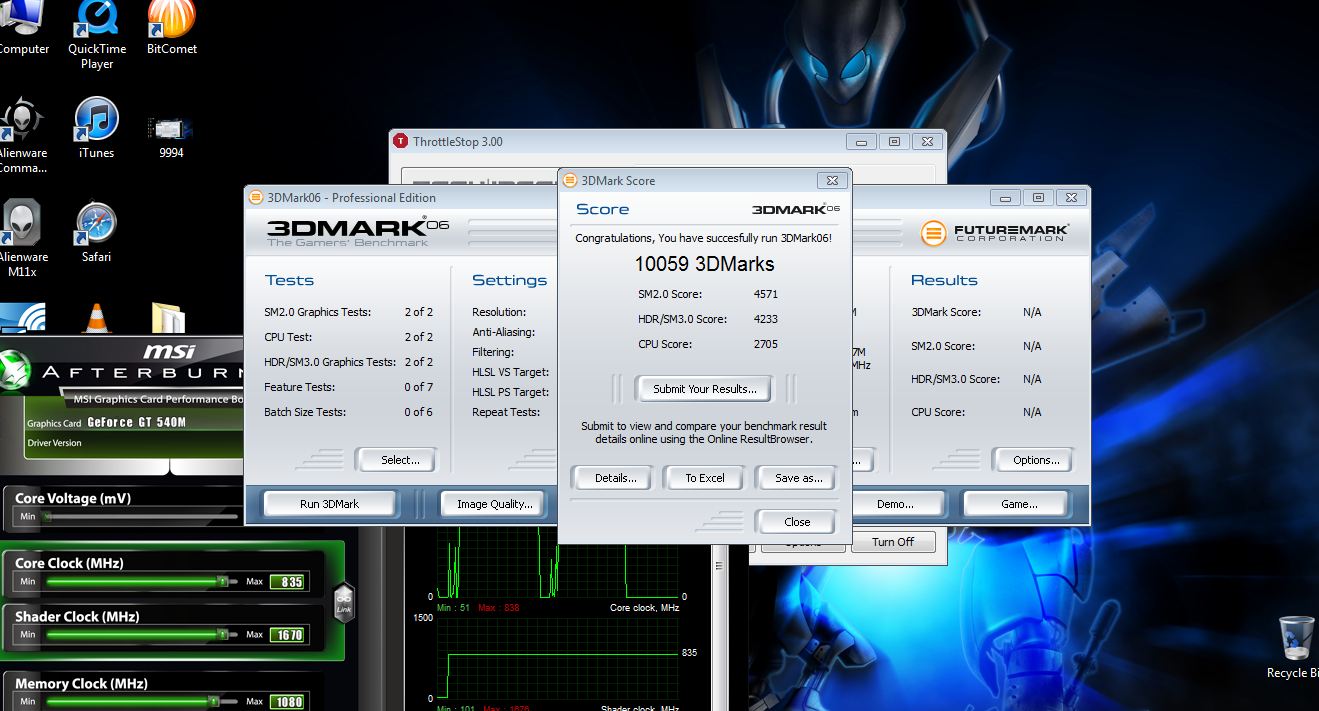Open score Details
This screenshot has width=1319, height=711.
click(x=615, y=478)
